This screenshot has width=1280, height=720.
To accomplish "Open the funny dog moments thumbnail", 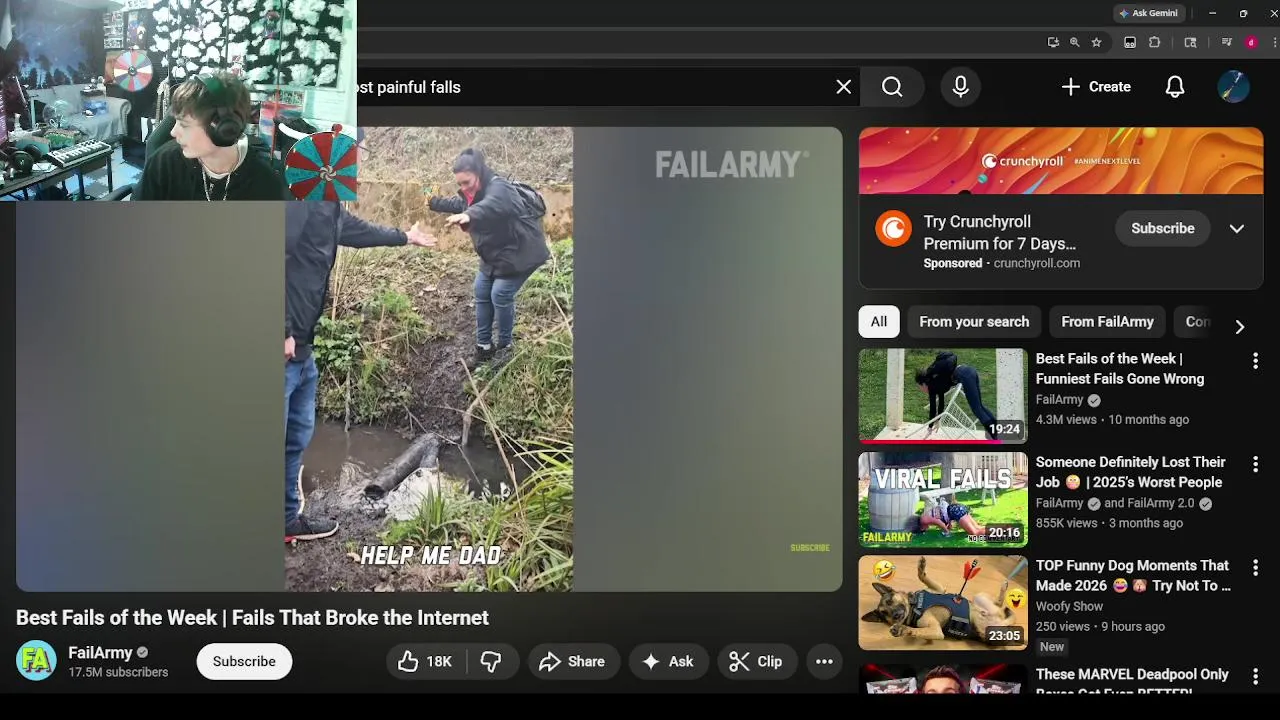I will 943,603.
